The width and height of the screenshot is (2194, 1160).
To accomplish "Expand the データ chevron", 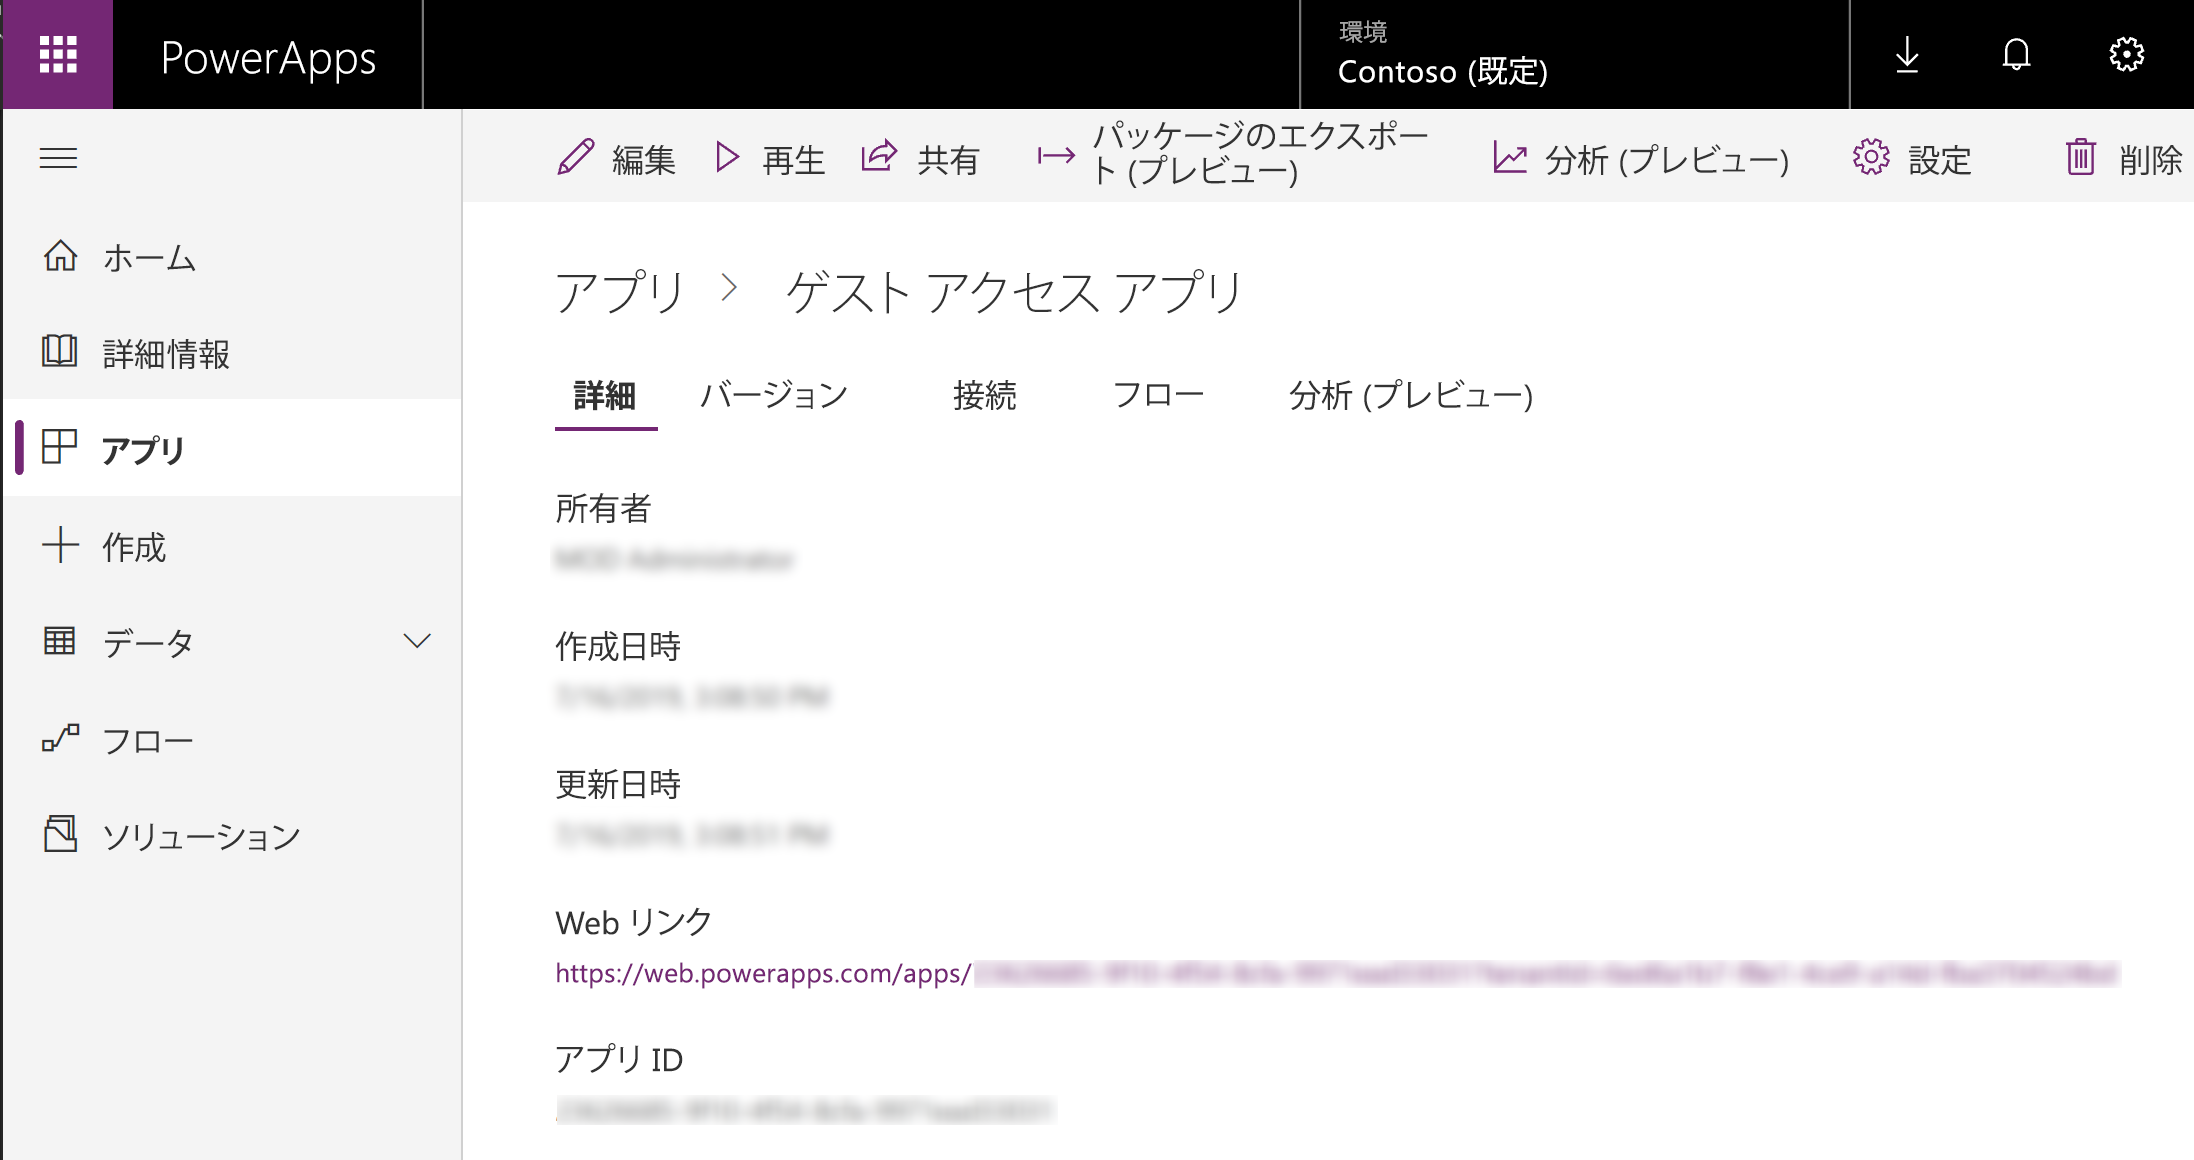I will coord(417,641).
